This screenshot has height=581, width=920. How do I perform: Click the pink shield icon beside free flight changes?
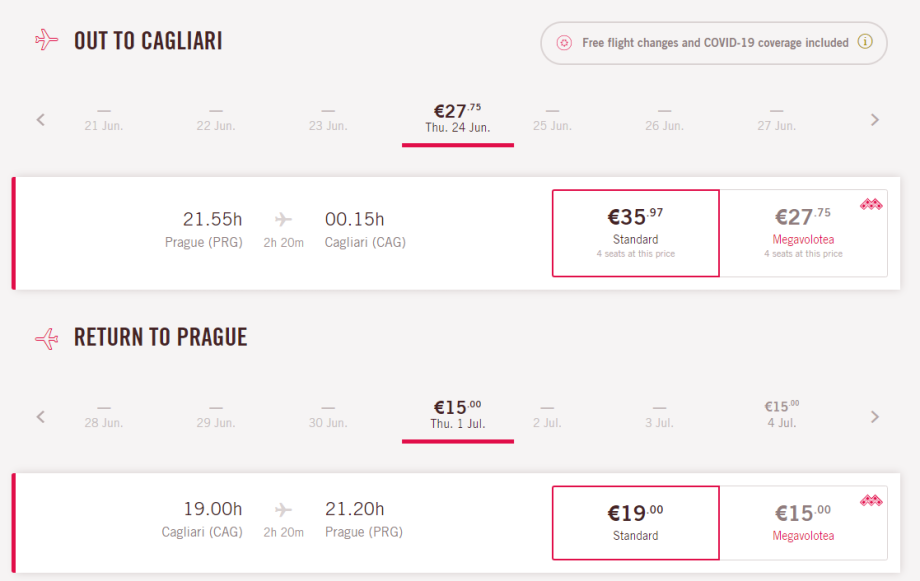click(x=564, y=43)
